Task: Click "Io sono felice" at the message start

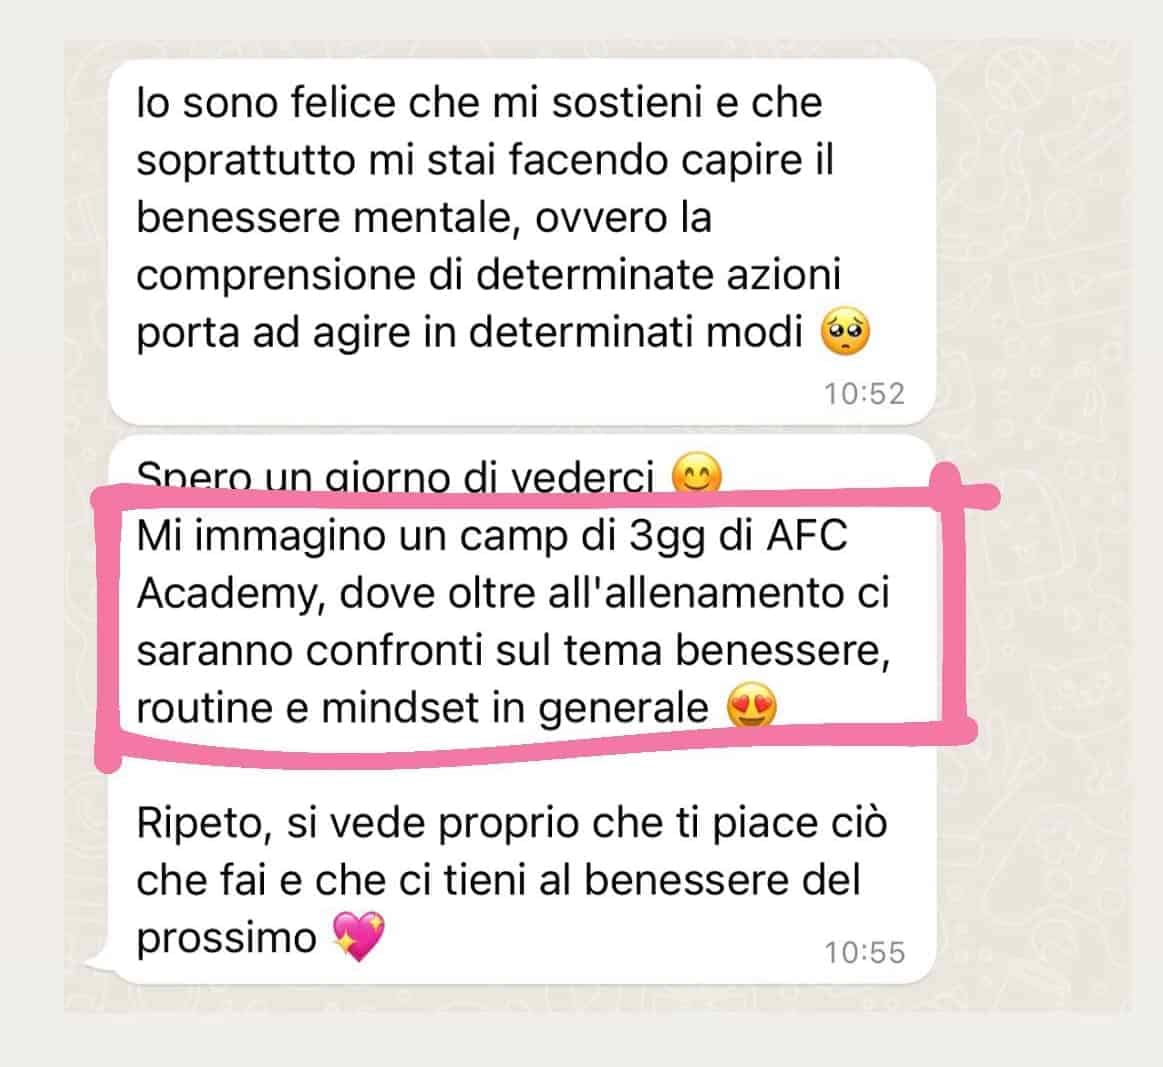Action: [x=266, y=102]
